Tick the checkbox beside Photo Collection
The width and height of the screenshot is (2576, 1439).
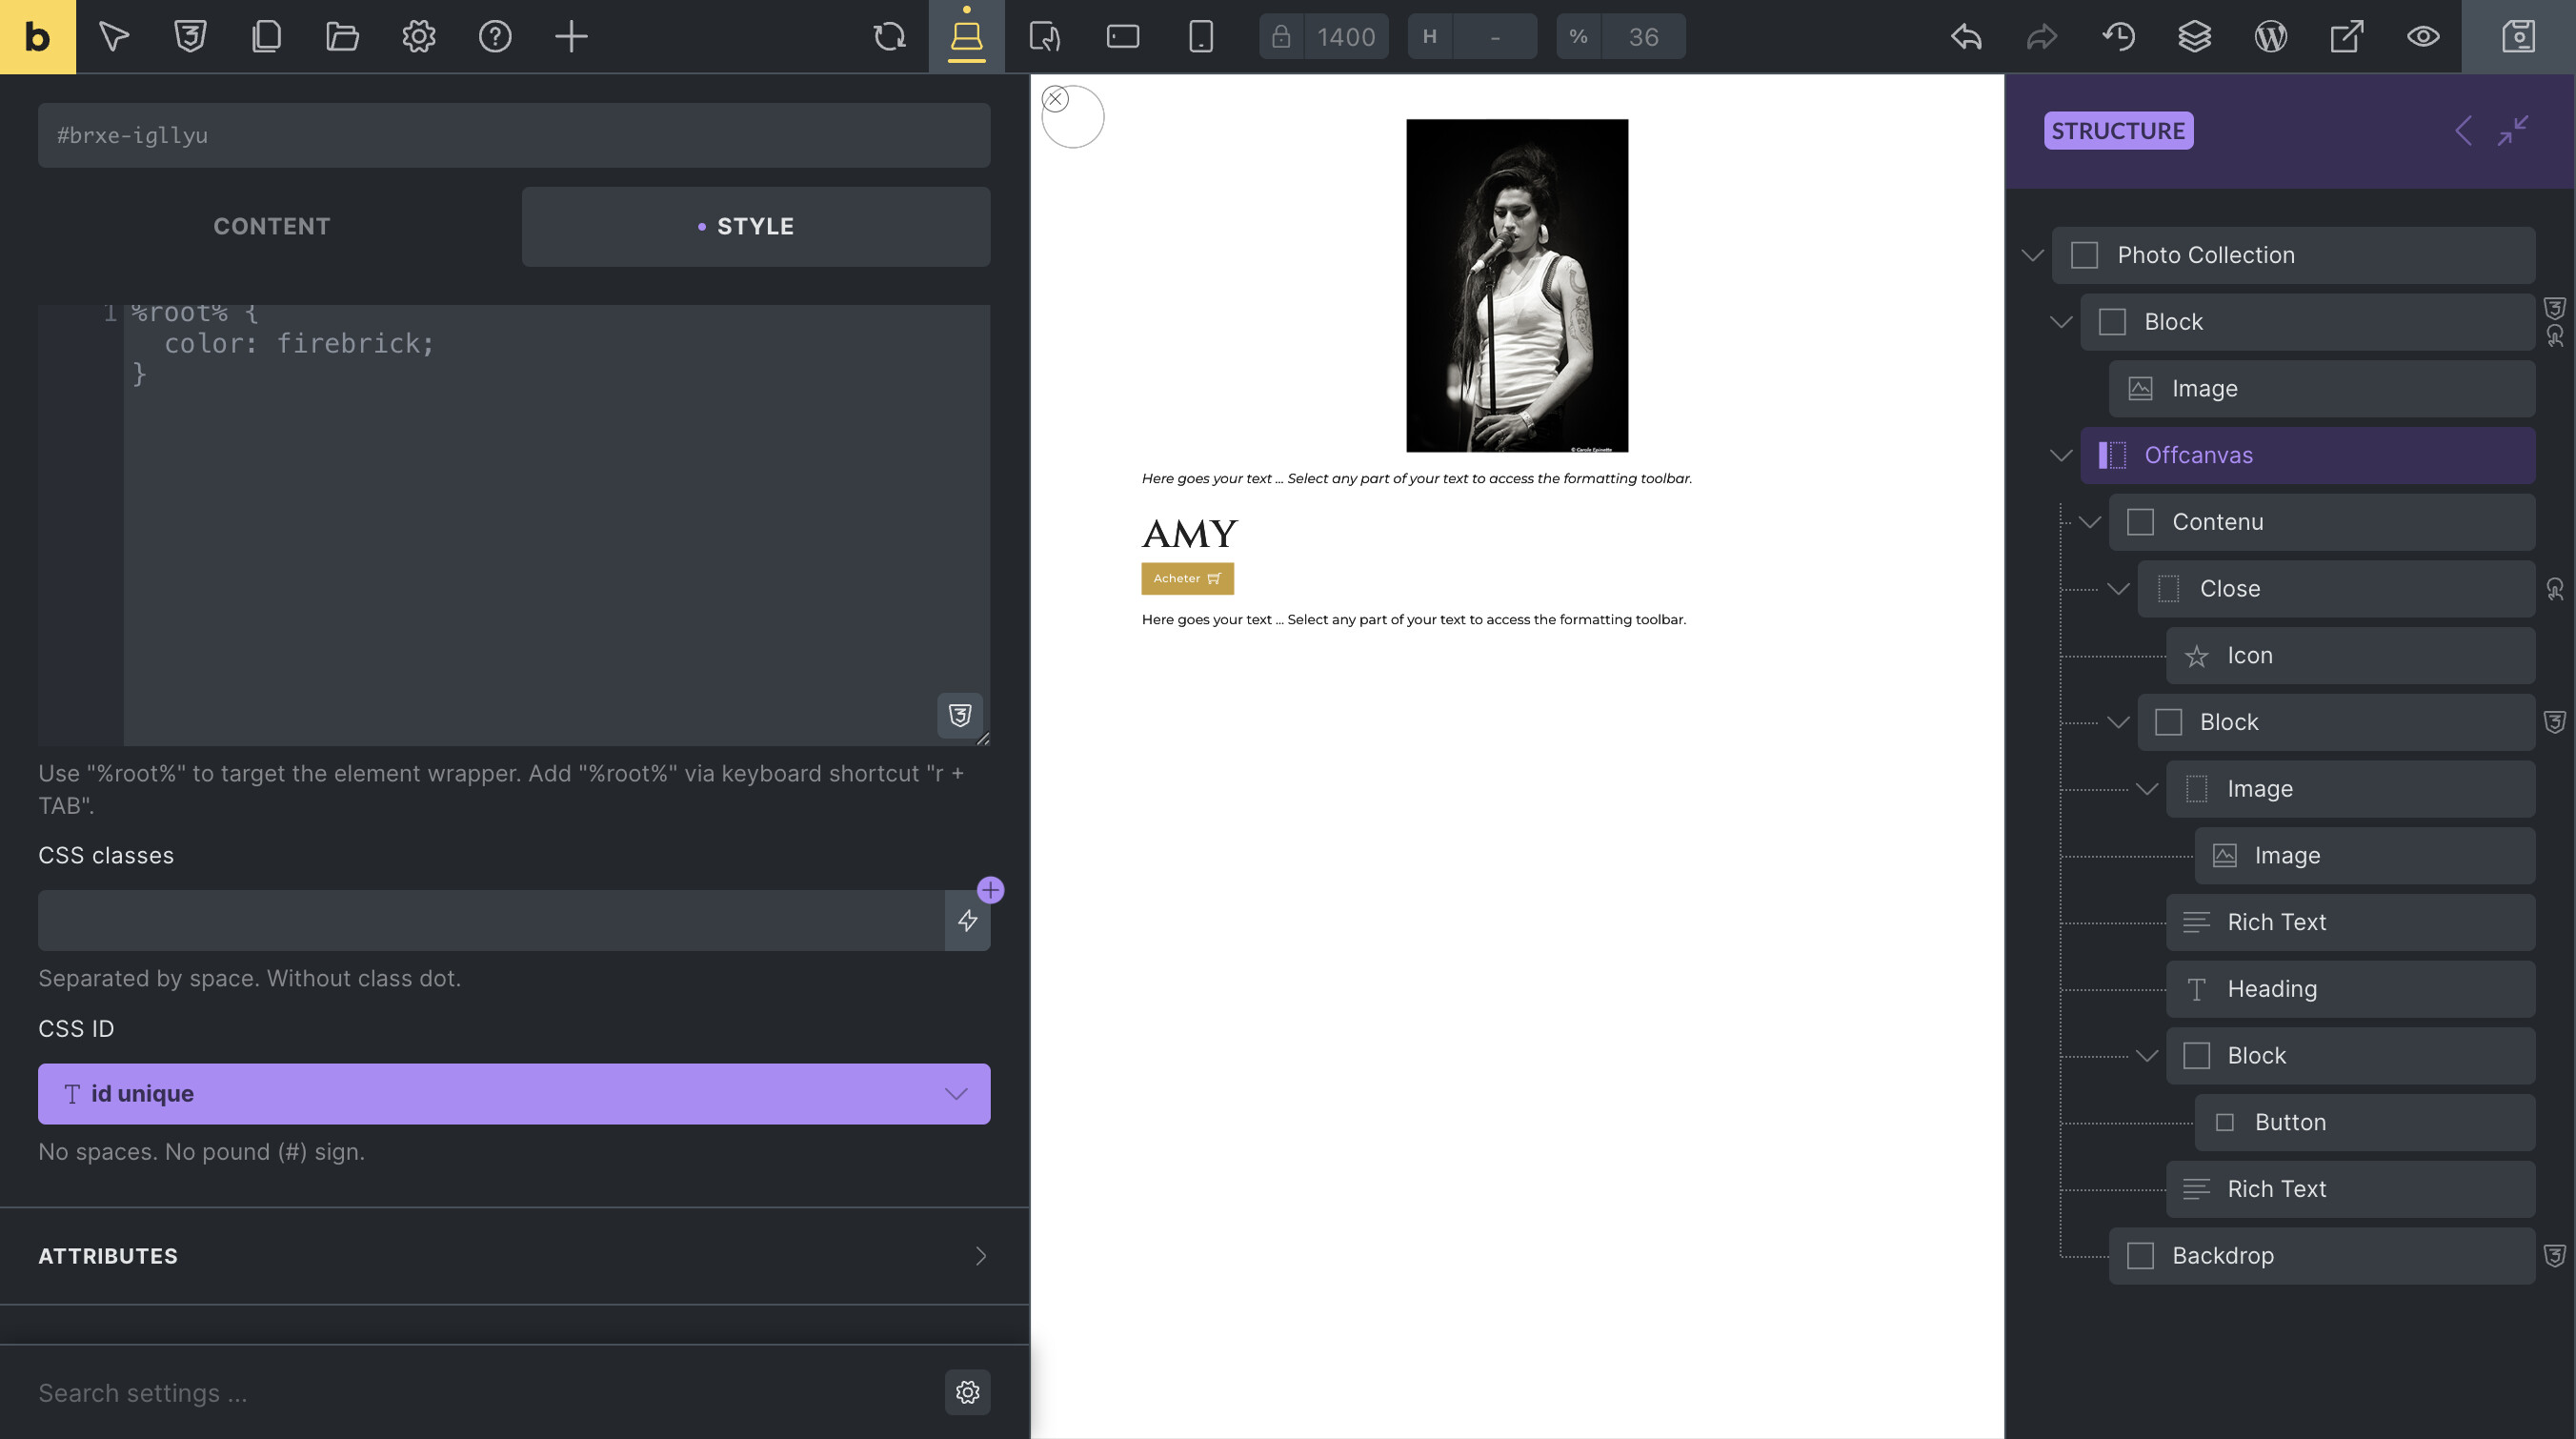tap(2084, 255)
